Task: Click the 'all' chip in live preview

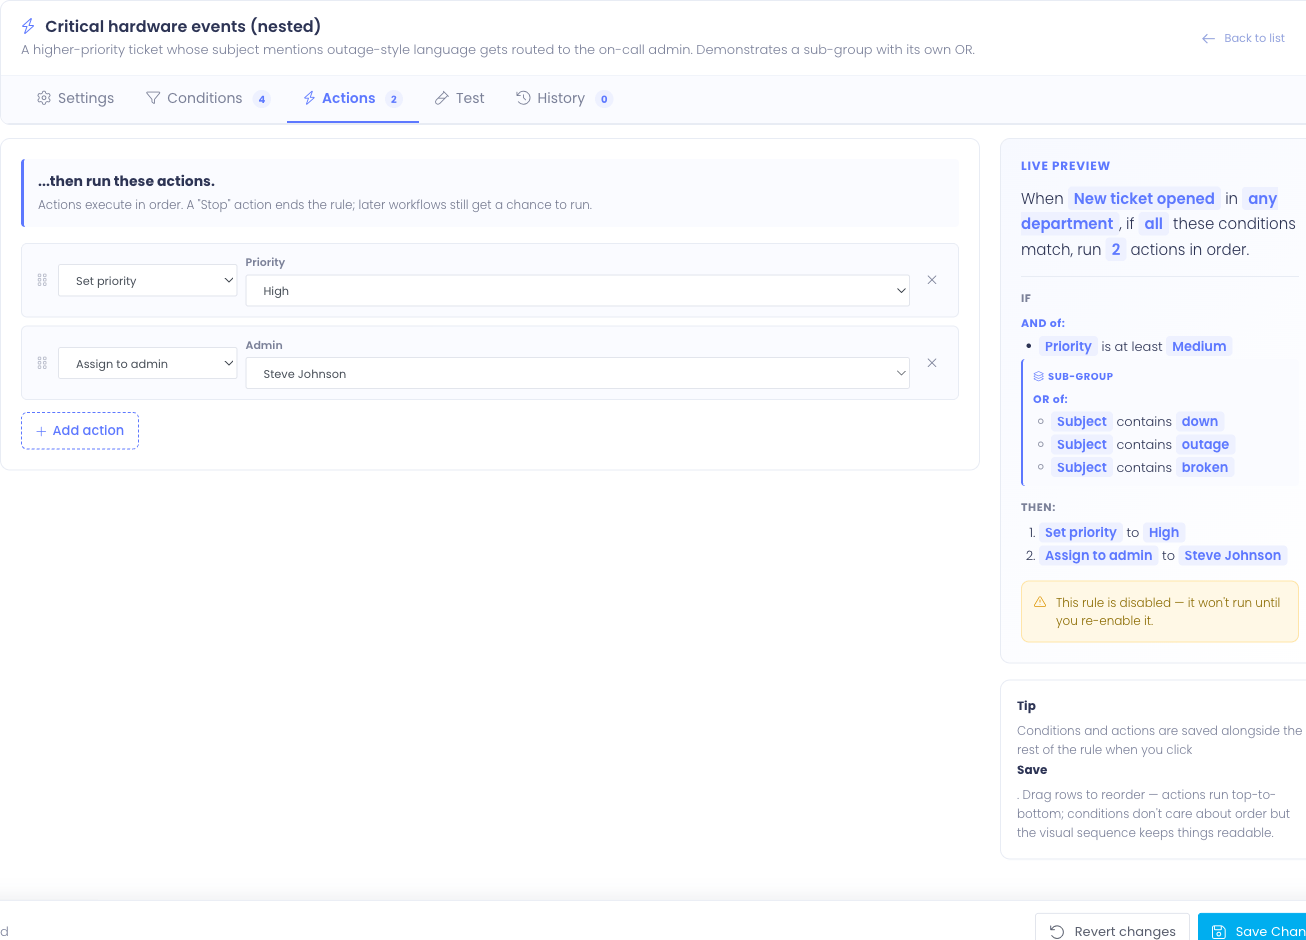Action: coord(1153,223)
